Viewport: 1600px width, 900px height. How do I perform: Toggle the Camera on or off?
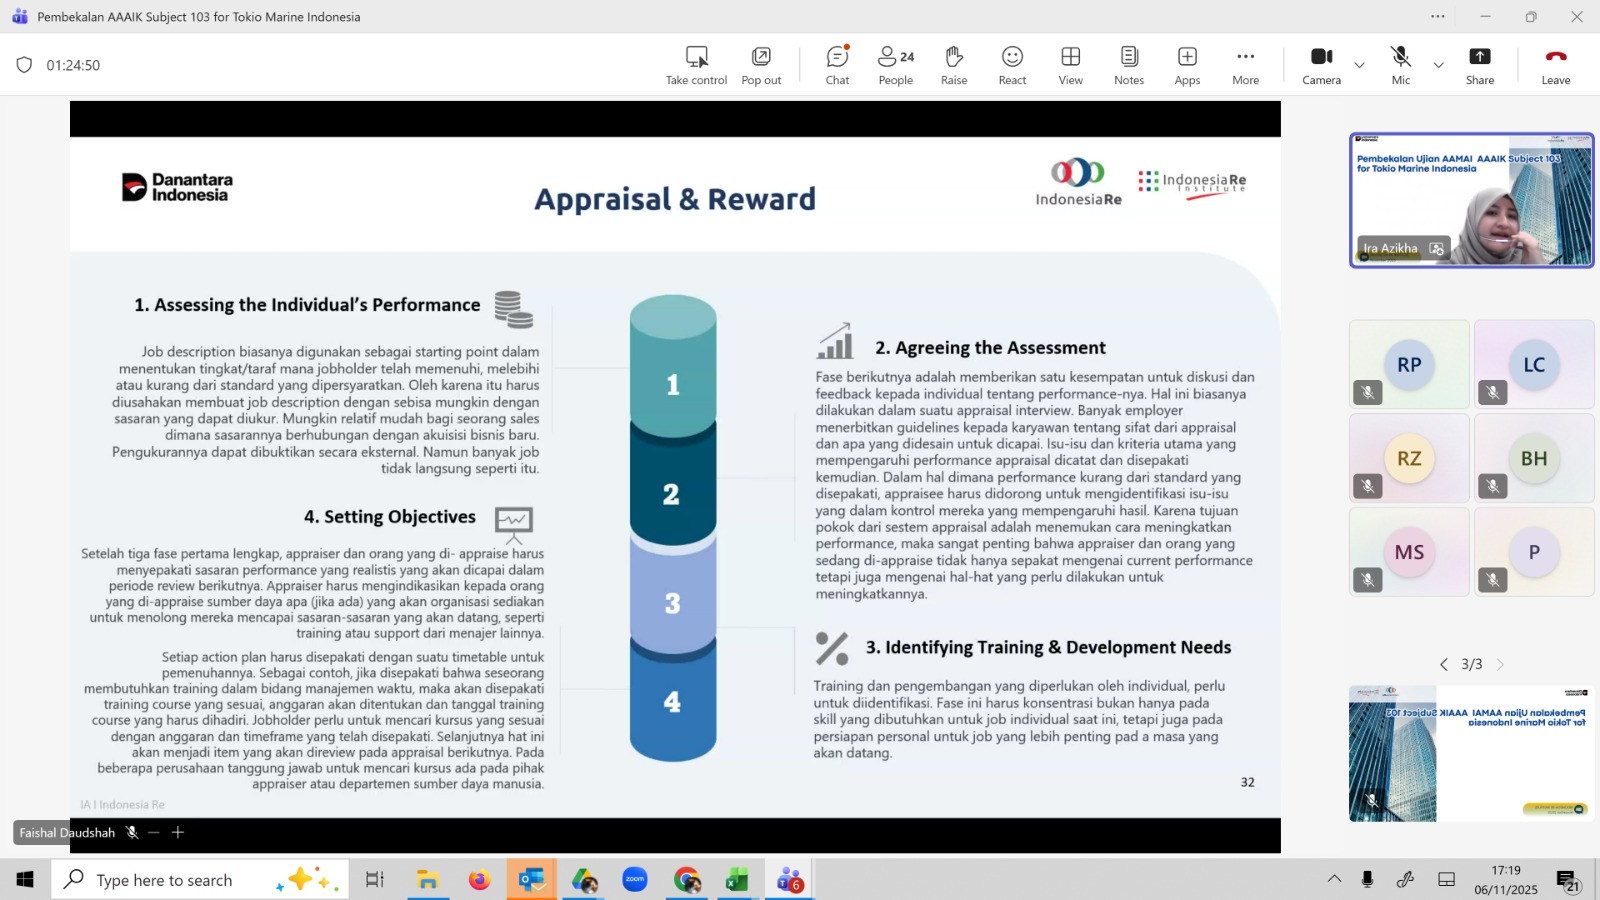[1321, 65]
